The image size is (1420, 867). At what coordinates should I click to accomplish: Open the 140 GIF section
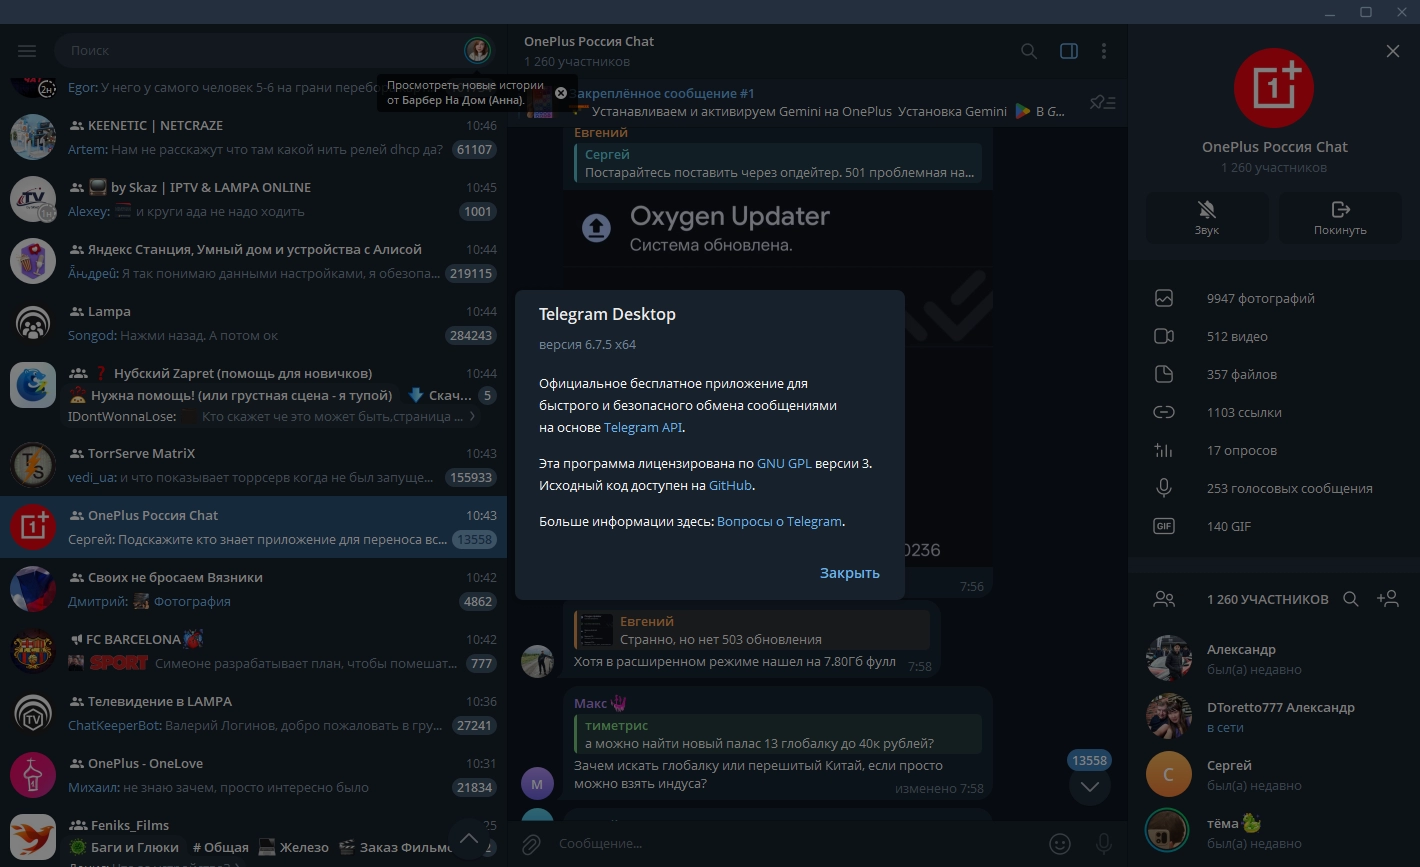click(x=1274, y=526)
